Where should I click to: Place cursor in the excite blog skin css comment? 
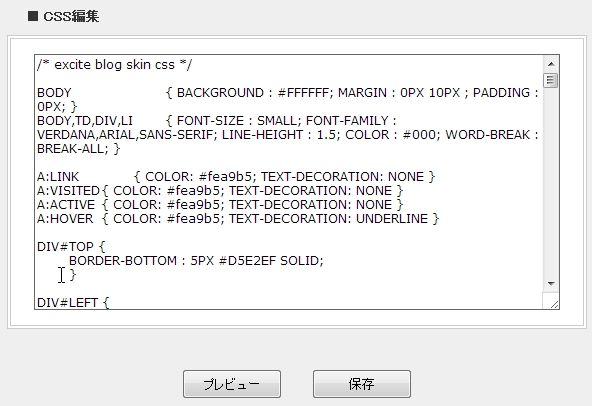[x=114, y=65]
